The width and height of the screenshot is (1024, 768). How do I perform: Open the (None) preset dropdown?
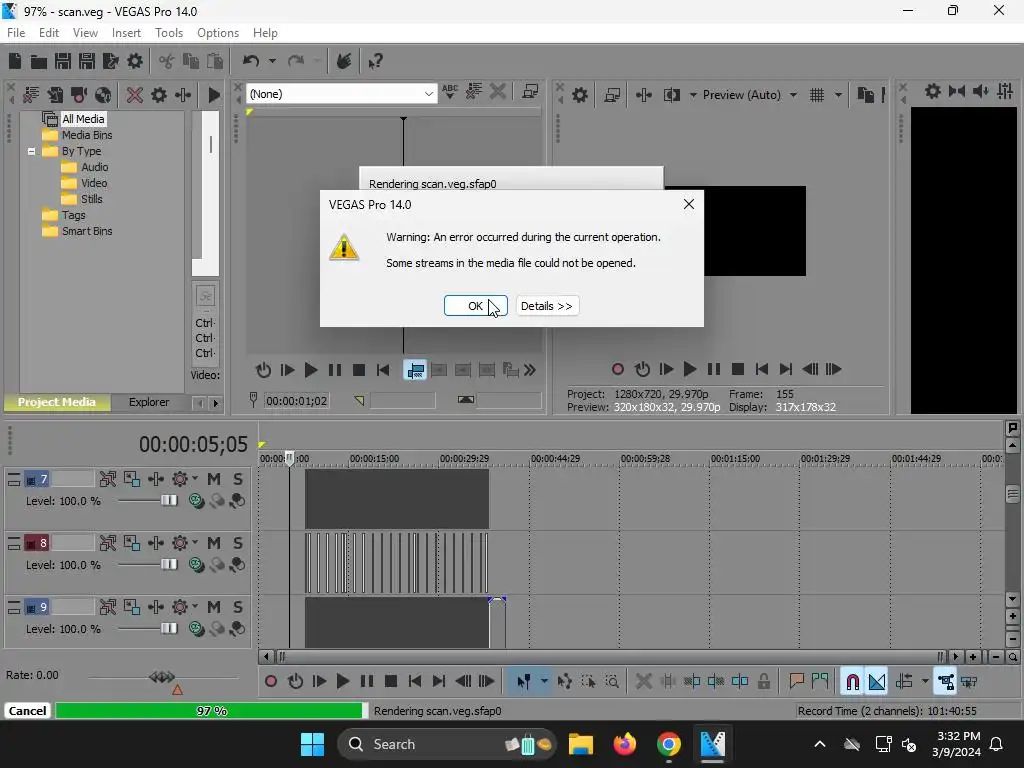(x=428, y=94)
